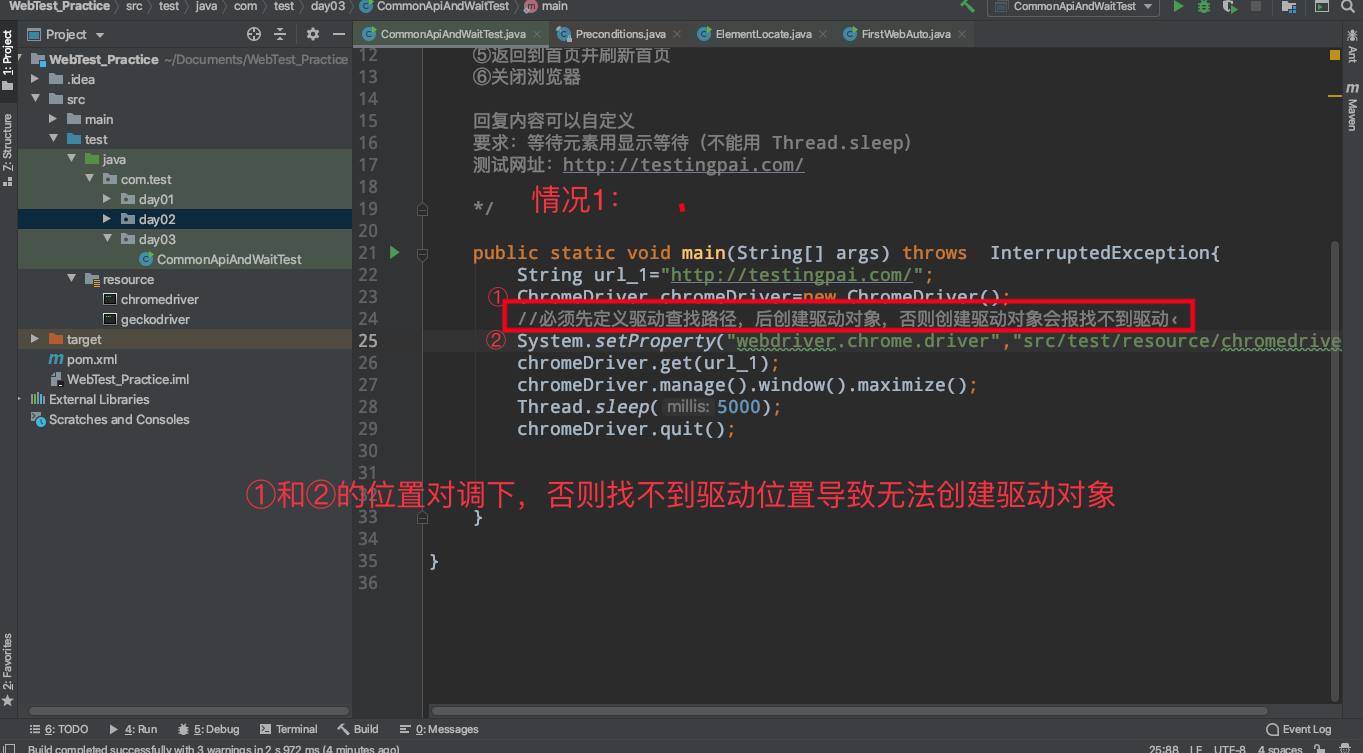Viewport: 1363px width, 753px height.
Task: Run main via the gutter arrow on line 21
Action: 395,252
